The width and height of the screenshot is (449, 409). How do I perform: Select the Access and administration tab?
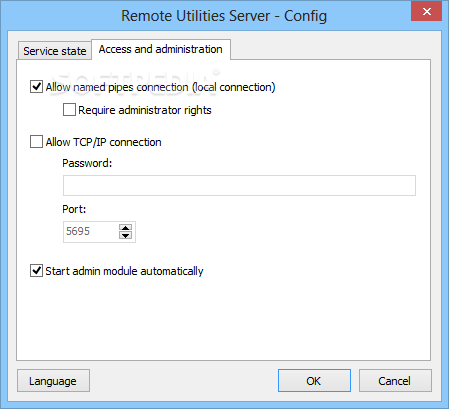(161, 49)
